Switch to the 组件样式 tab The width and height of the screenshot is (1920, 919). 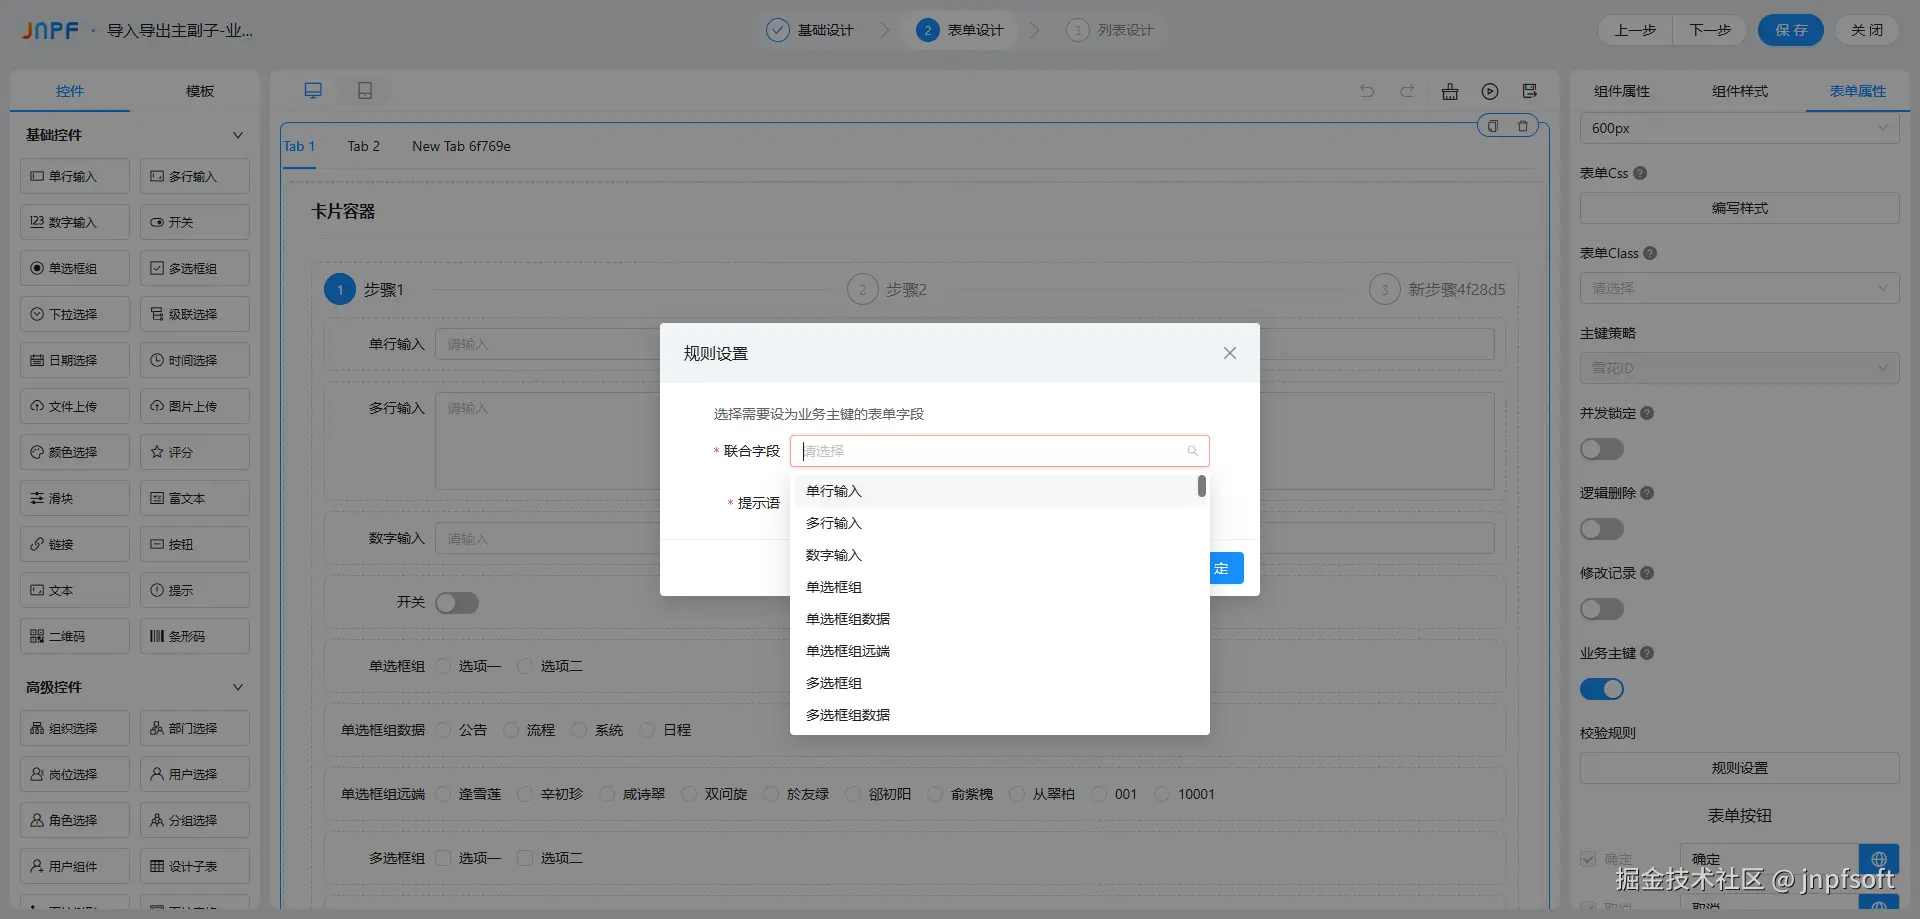point(1740,91)
